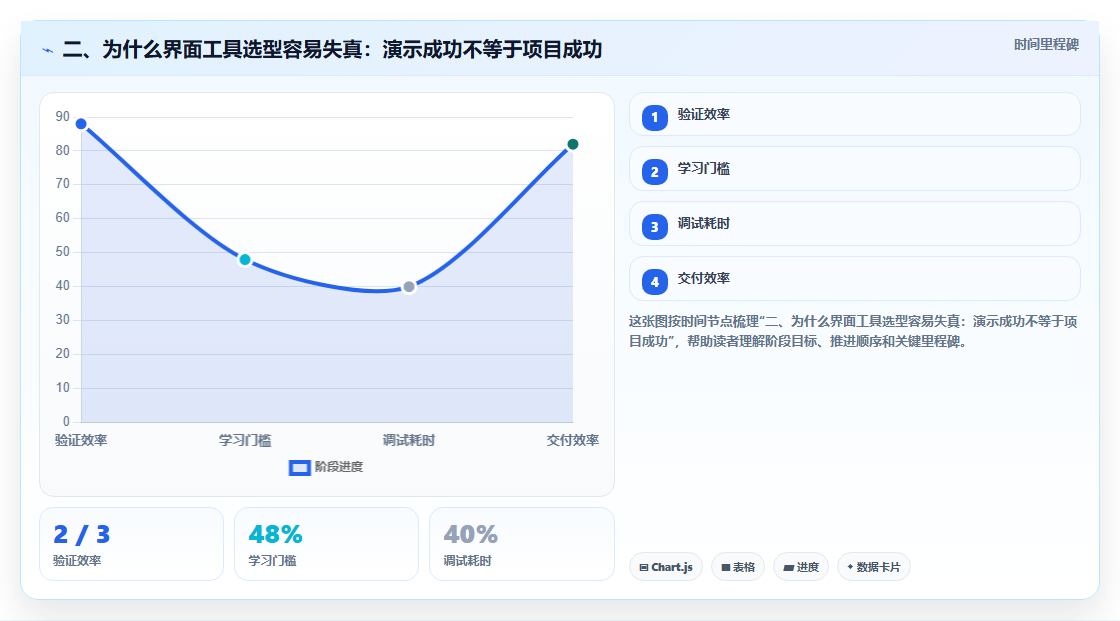Click the x-axis label 交付效率
Screen dimensions: 1120x621
pyautogui.click(x=573, y=440)
